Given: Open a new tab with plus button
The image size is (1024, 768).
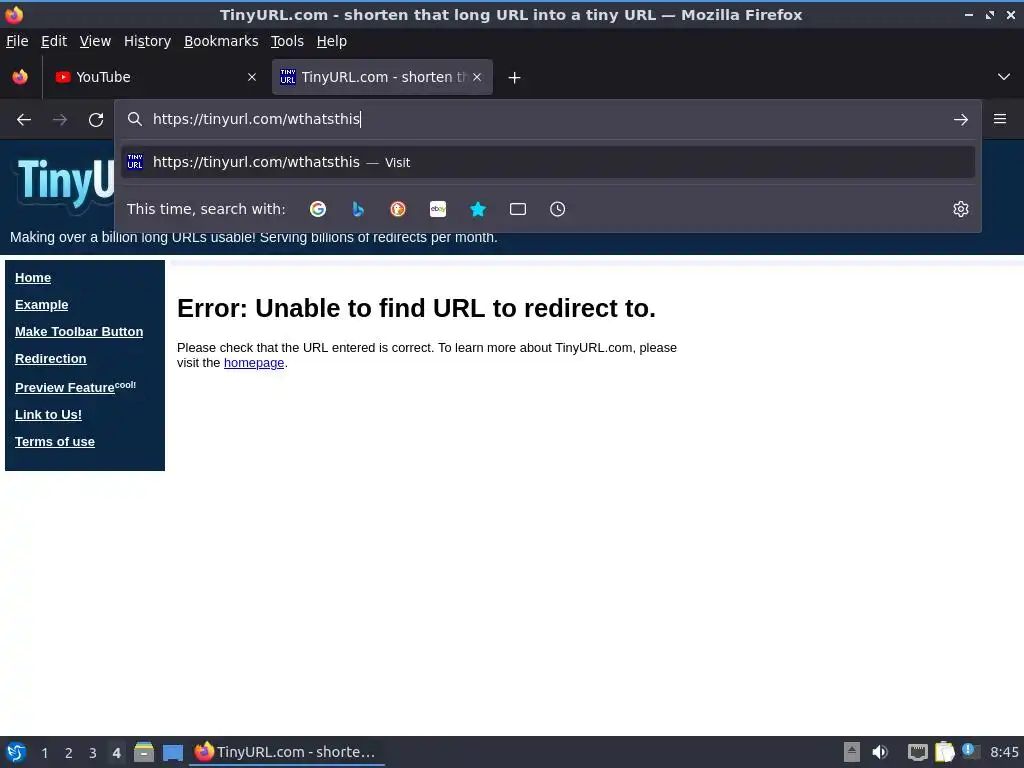Looking at the screenshot, I should 515,78.
